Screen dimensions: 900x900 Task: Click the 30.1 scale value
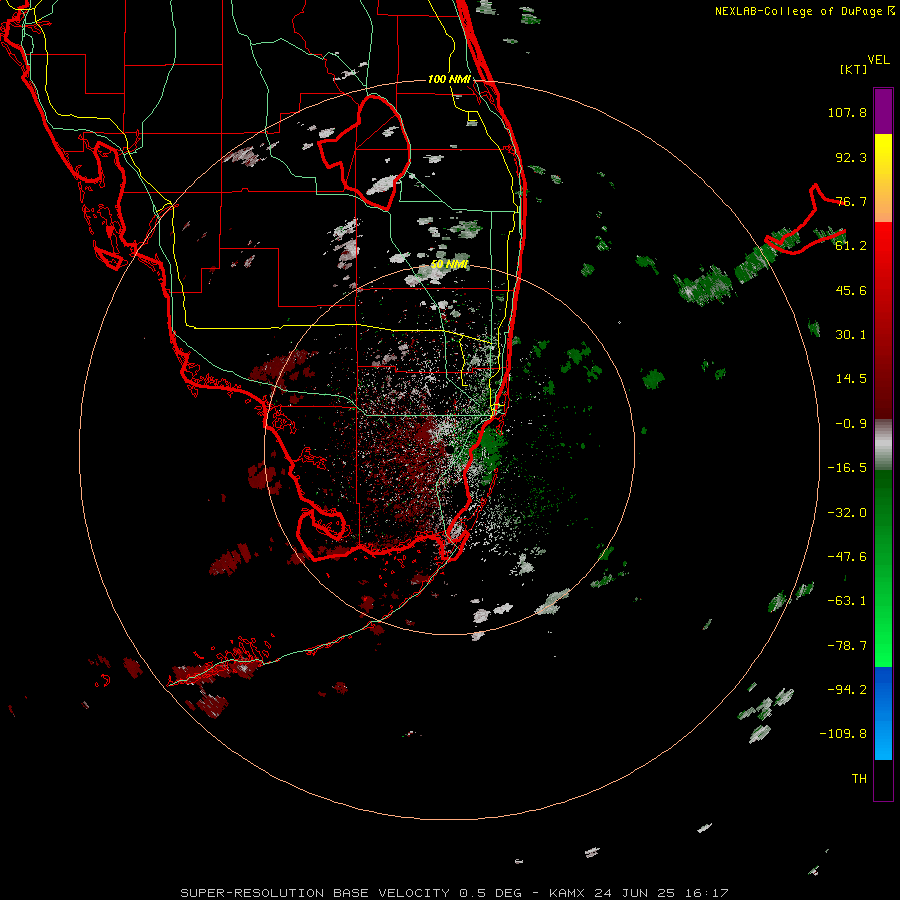pos(851,335)
